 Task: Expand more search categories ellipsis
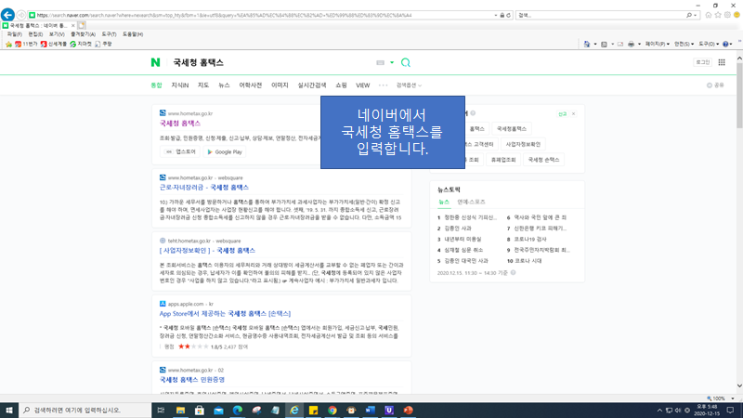[x=383, y=85]
